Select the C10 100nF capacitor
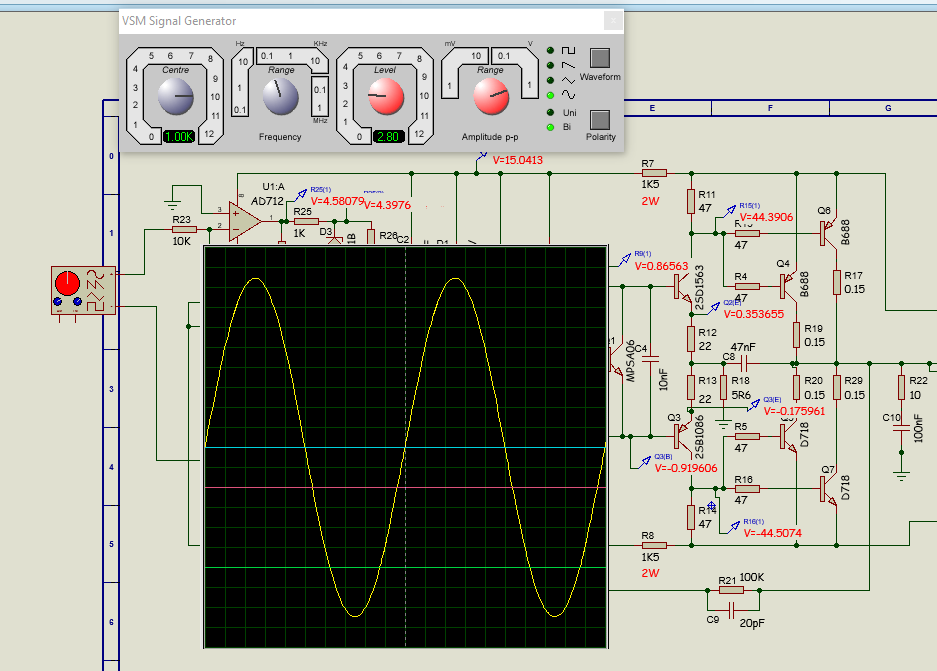937x671 pixels. [x=901, y=426]
